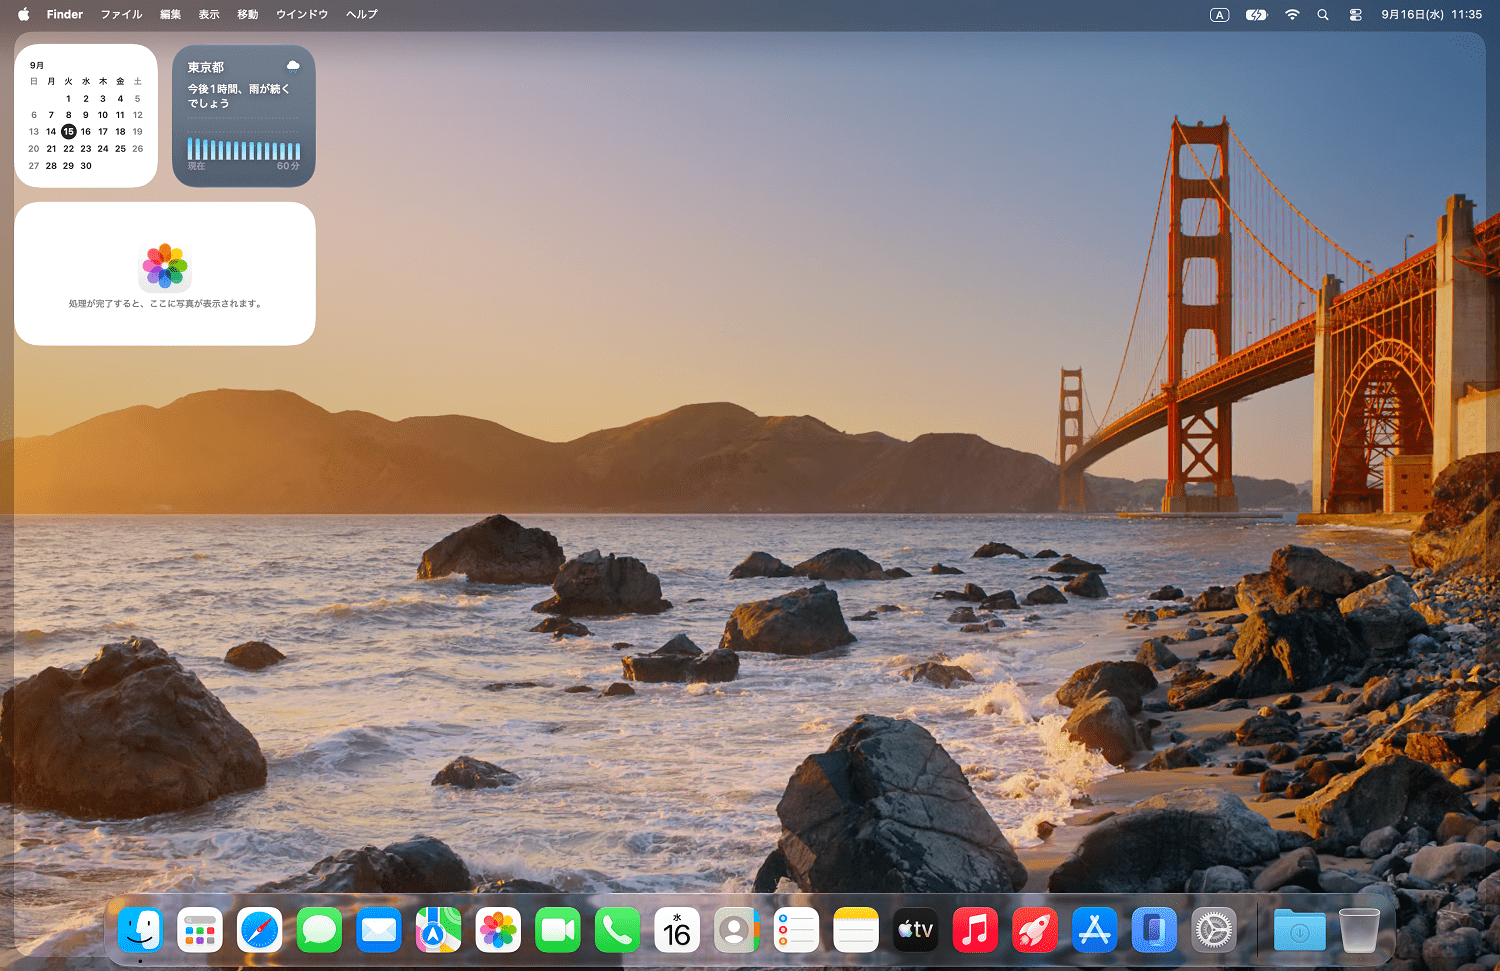
Task: Open the Calendar app icon in Dock
Action: (x=677, y=930)
